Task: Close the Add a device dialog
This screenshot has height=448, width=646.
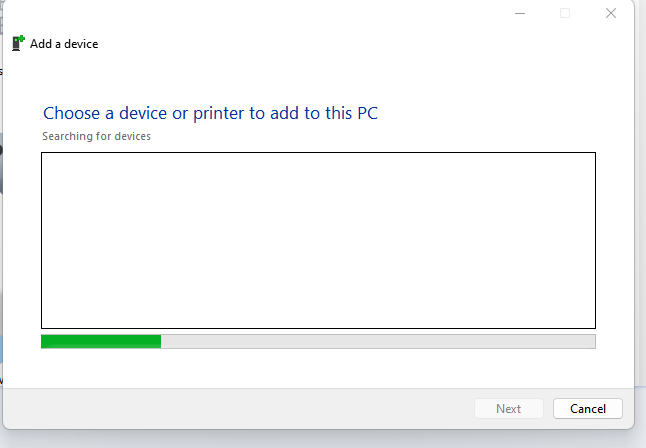Action: click(x=611, y=13)
